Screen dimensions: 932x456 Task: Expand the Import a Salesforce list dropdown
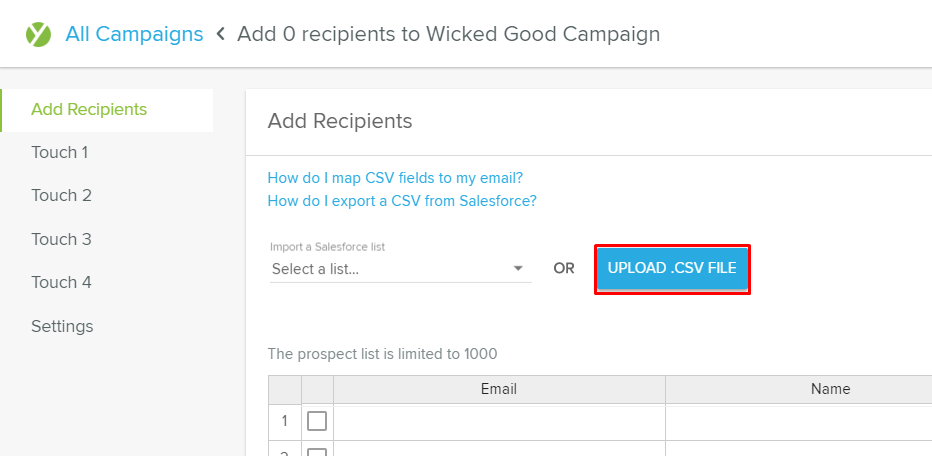click(x=400, y=269)
